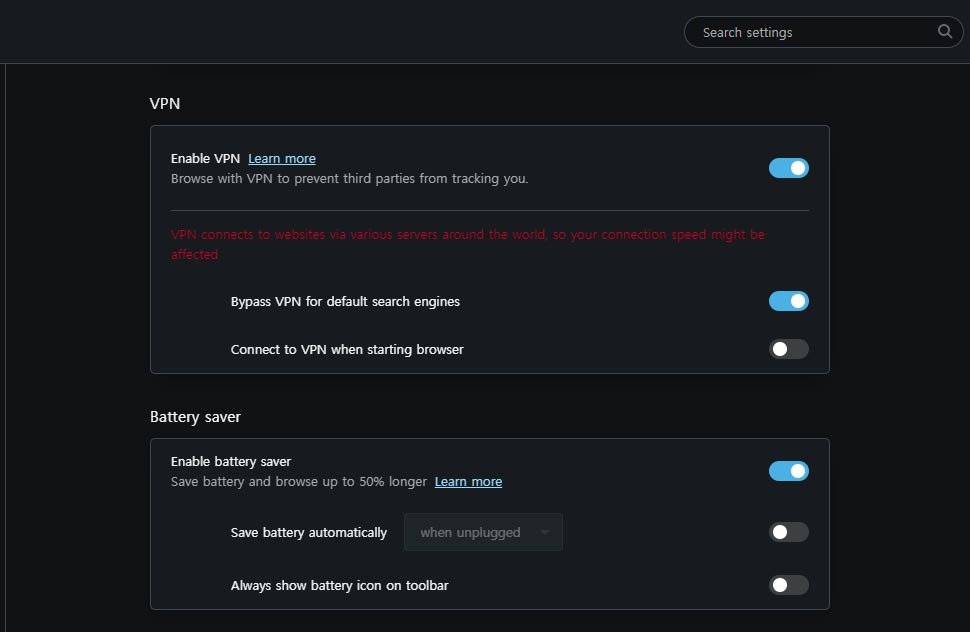Image resolution: width=970 pixels, height=632 pixels.
Task: Turn on the Save battery automatically toggle
Action: click(788, 532)
